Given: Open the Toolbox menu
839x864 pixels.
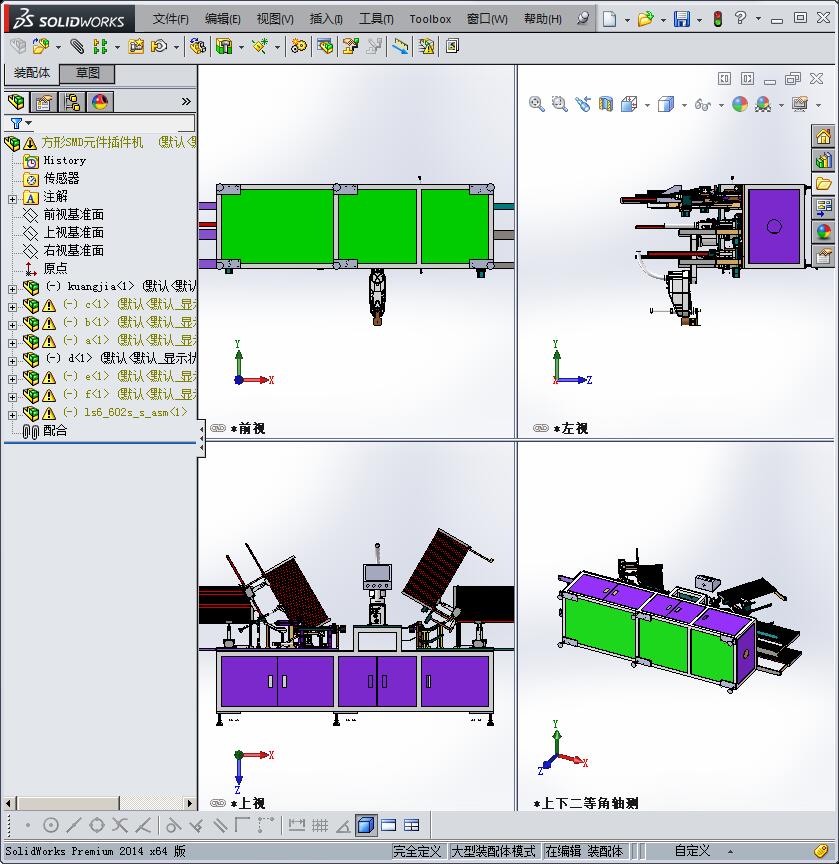Looking at the screenshot, I should pos(430,19).
